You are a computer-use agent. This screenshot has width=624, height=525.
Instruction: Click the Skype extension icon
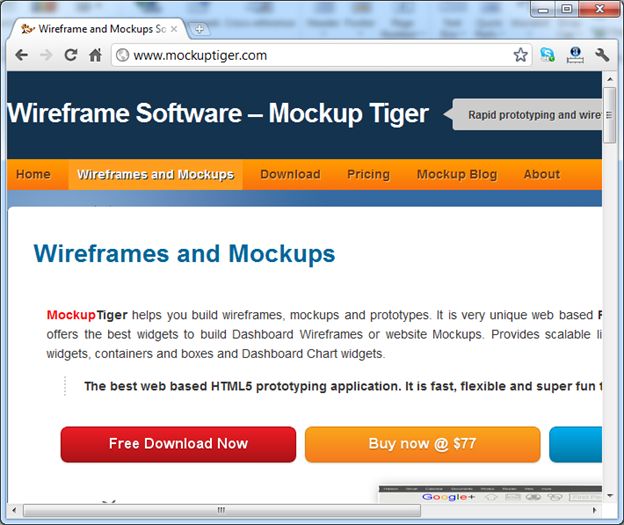547,55
